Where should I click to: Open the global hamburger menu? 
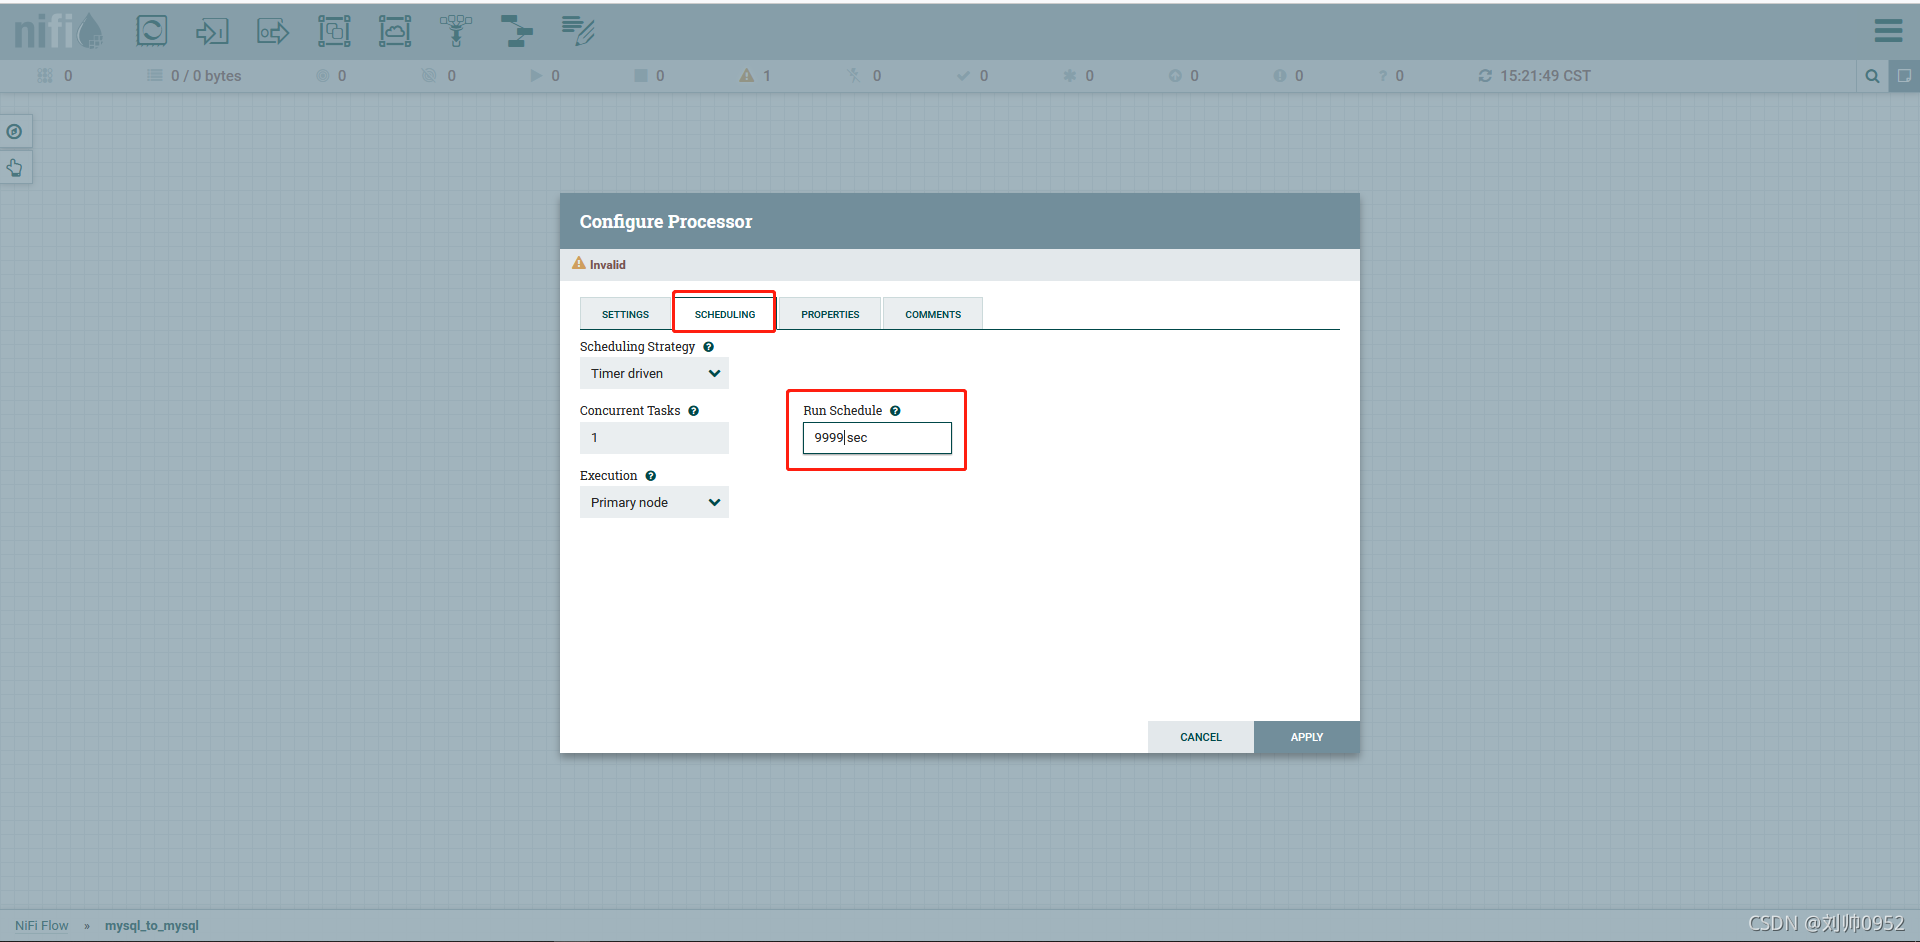[1888, 31]
